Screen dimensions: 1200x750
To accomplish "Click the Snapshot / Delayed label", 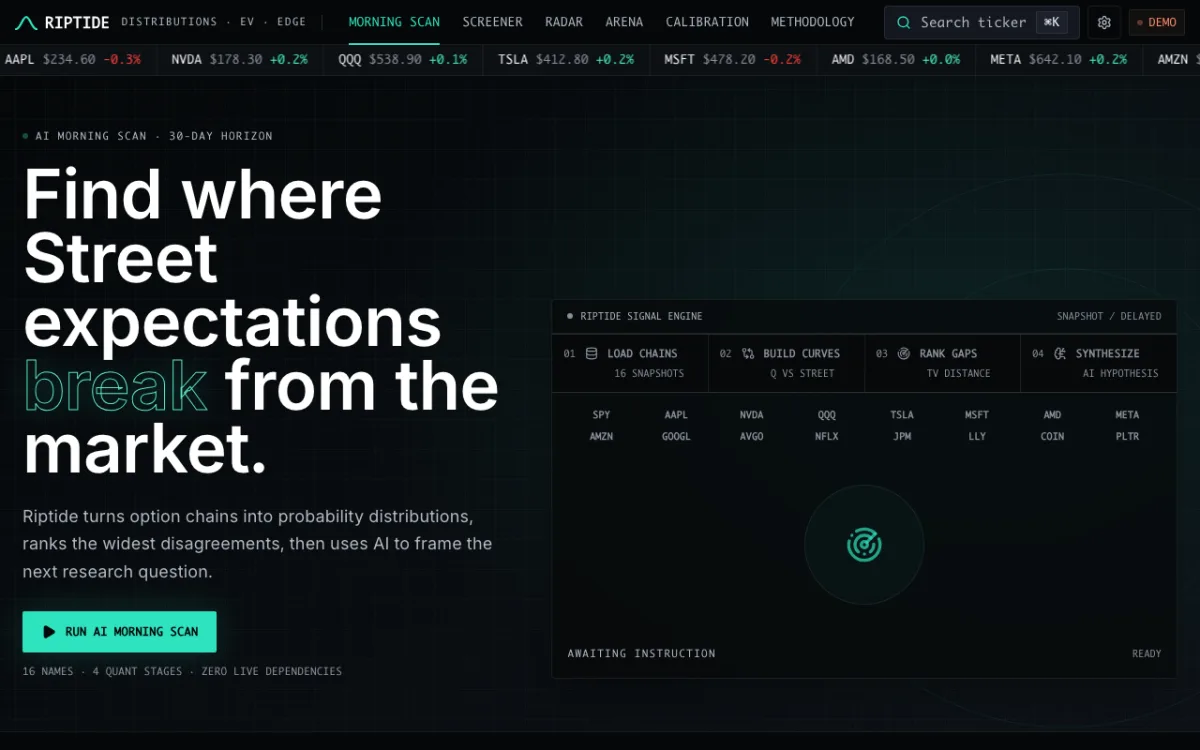I will [1109, 316].
